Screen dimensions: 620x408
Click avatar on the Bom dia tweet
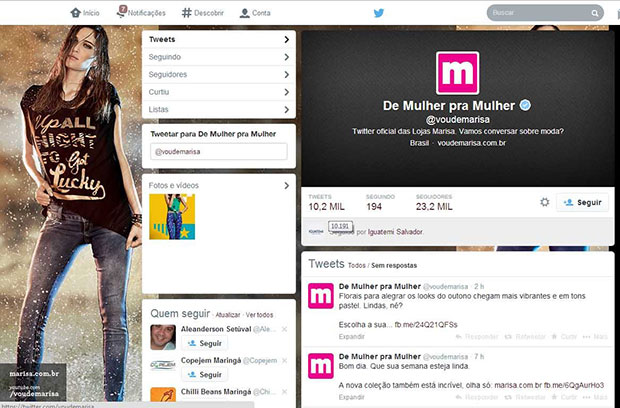coord(321,366)
